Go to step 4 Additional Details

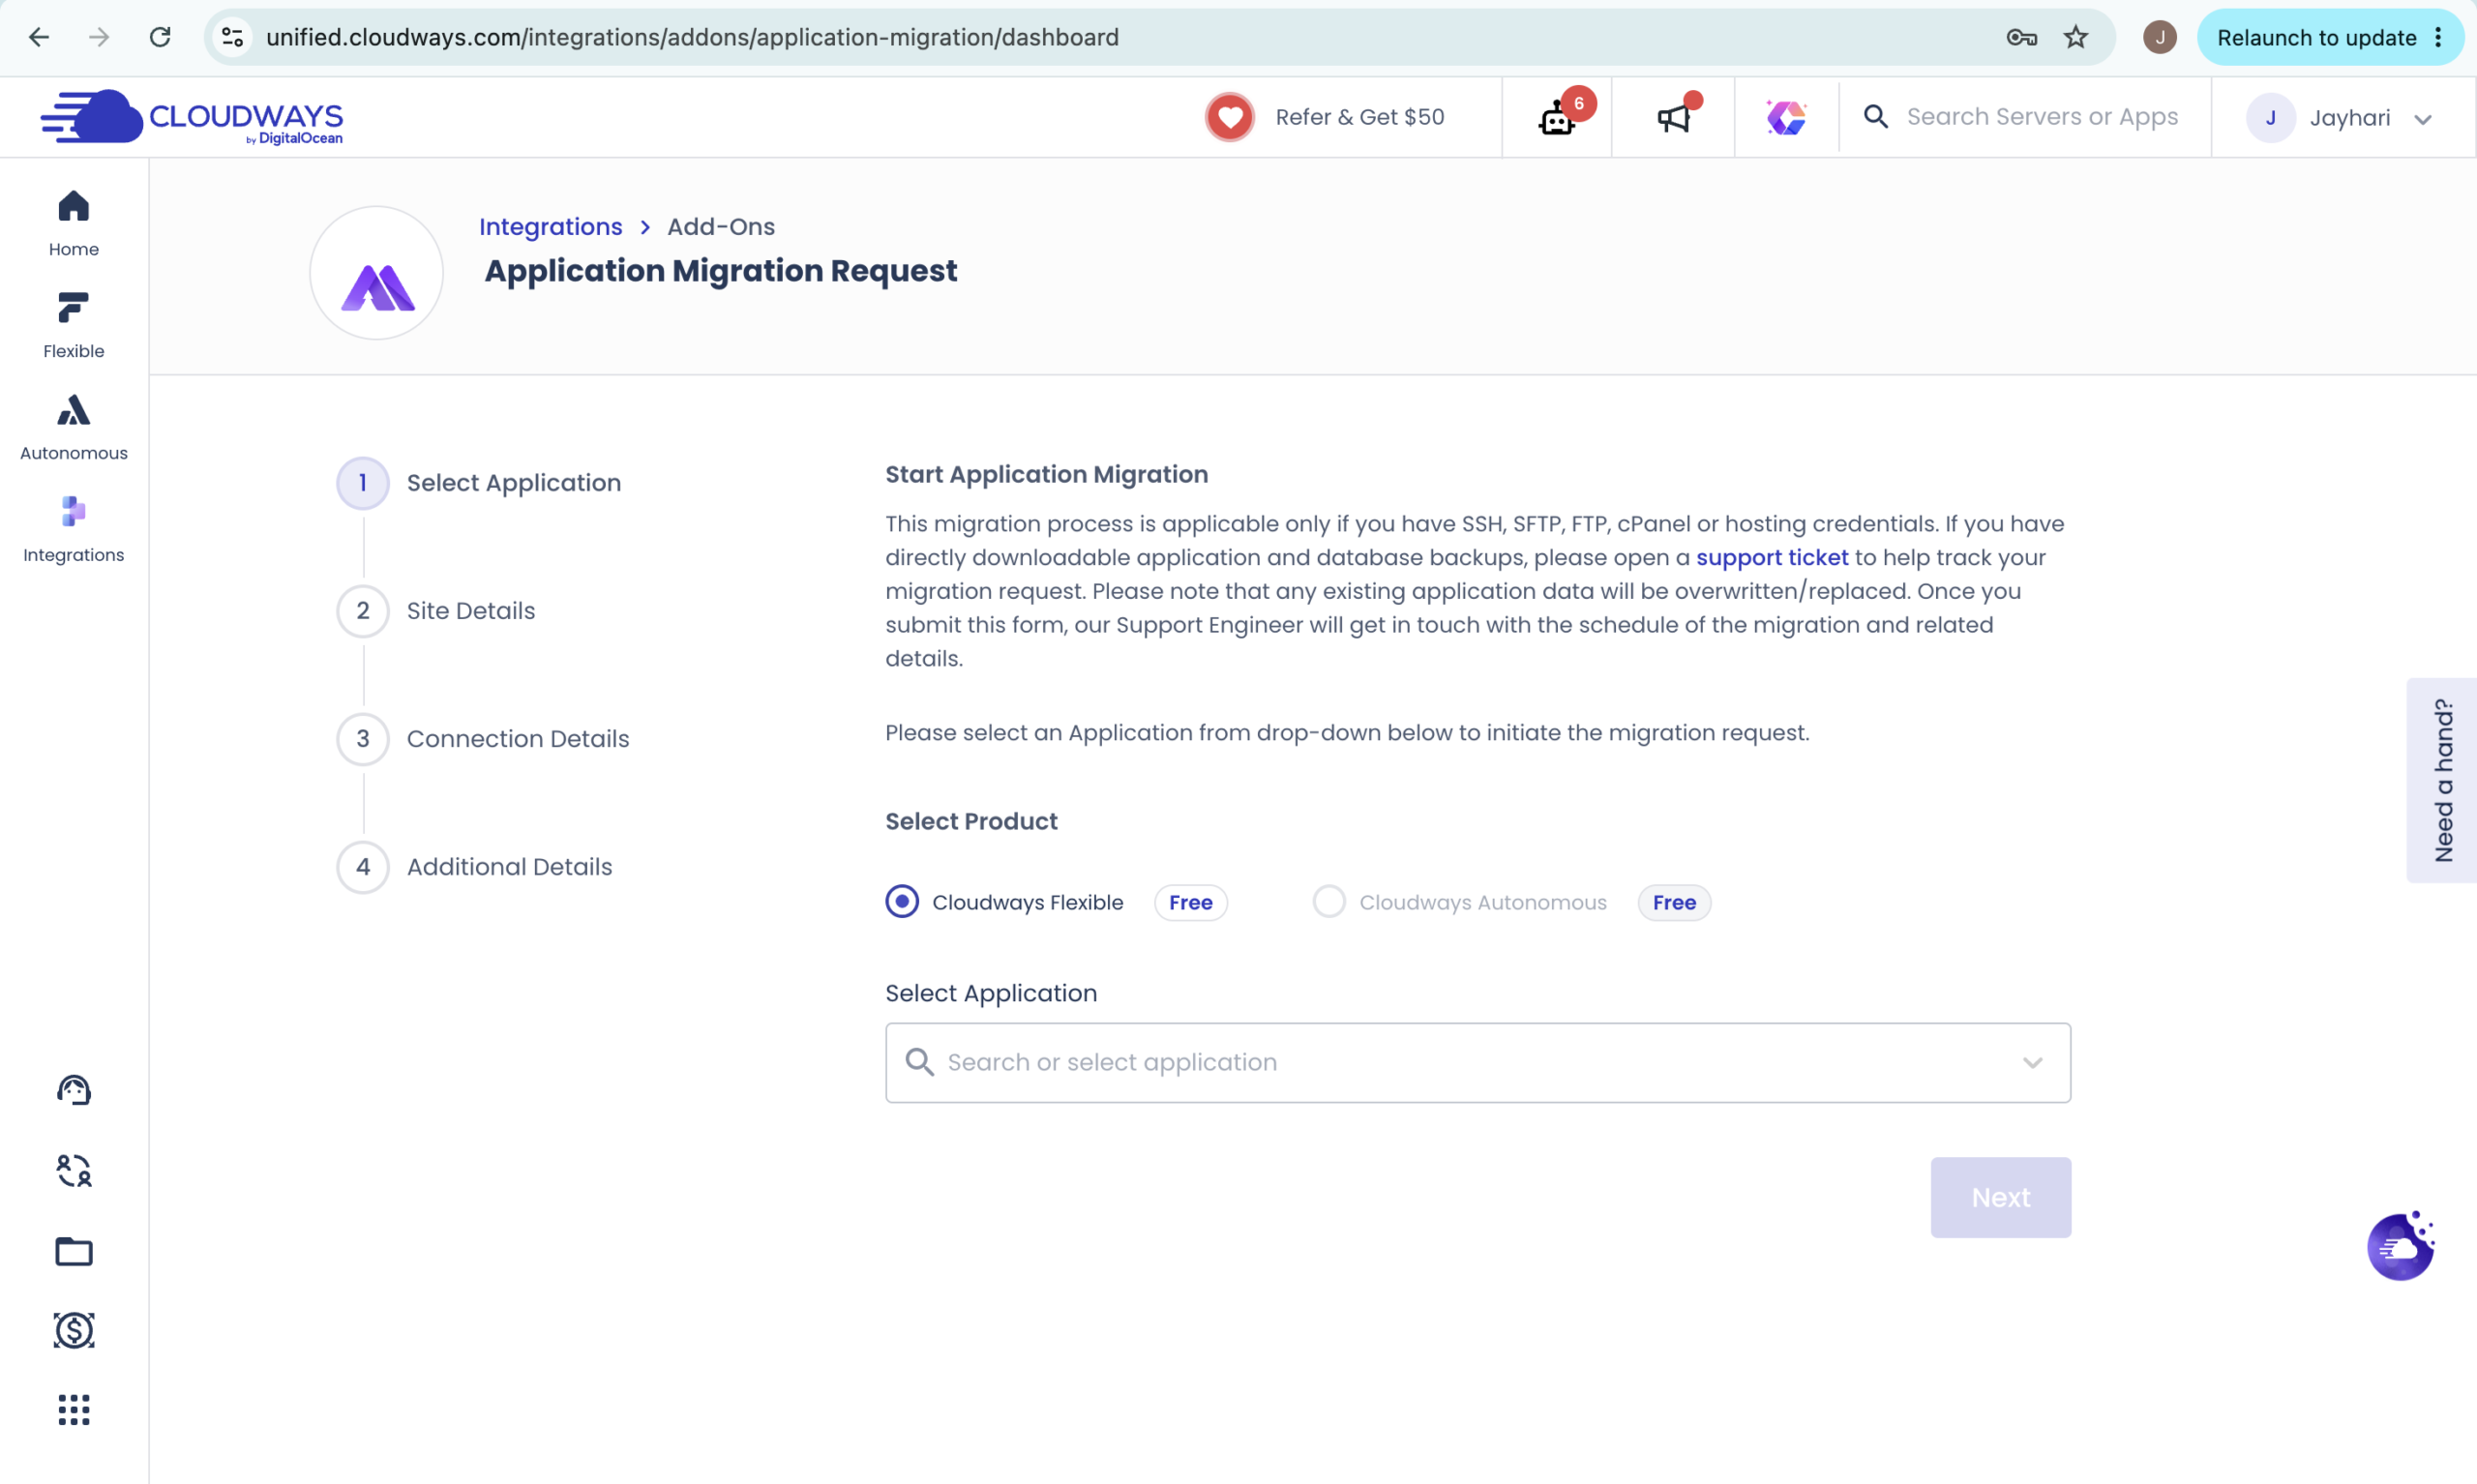(475, 867)
